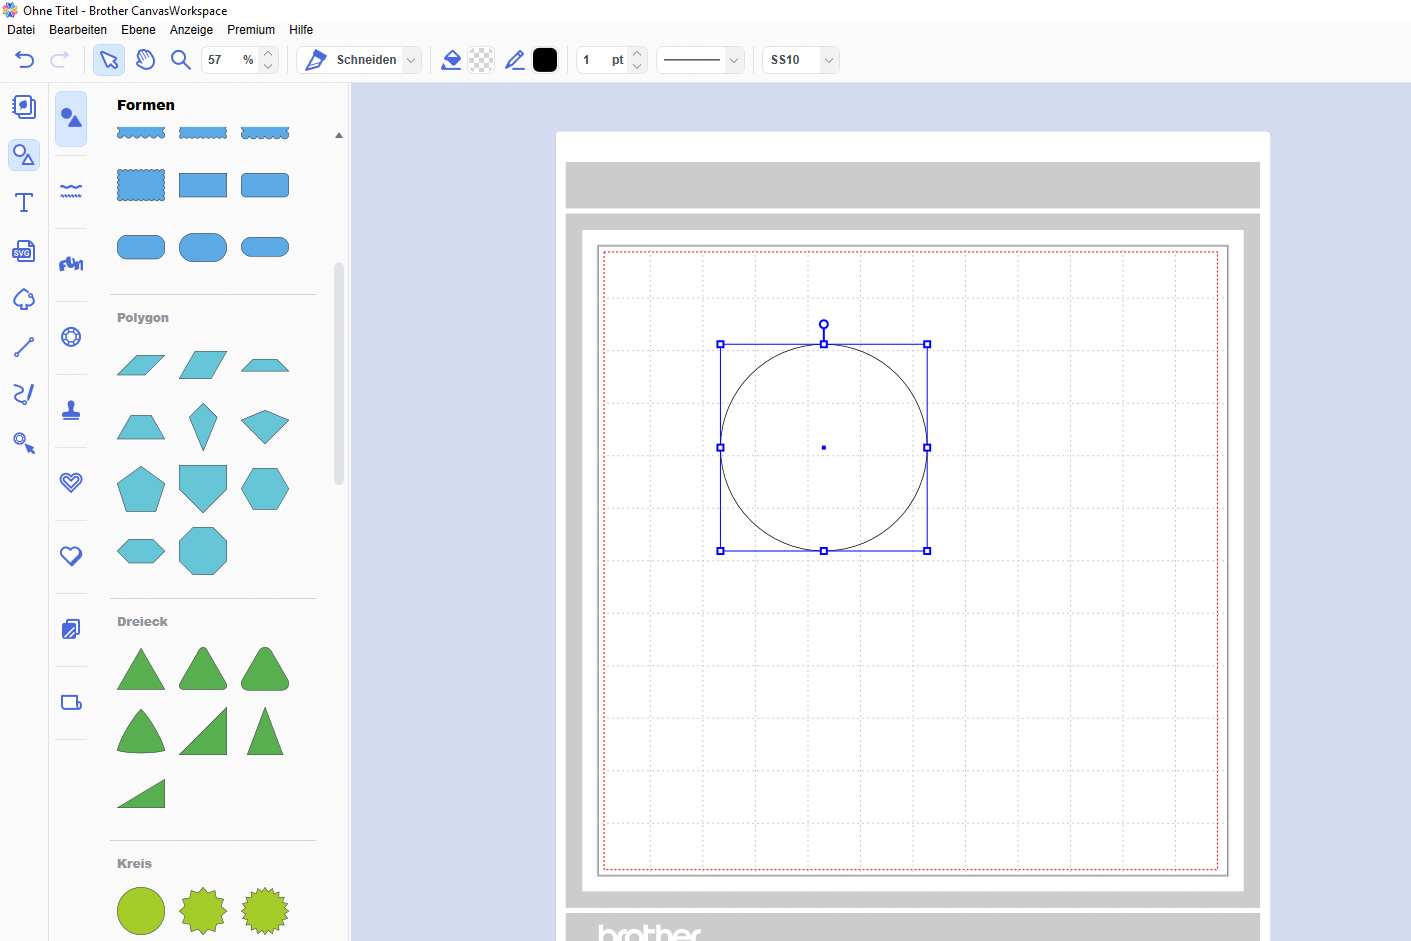Select the Text tool in sidebar
The image size is (1411, 941).
coord(24,203)
